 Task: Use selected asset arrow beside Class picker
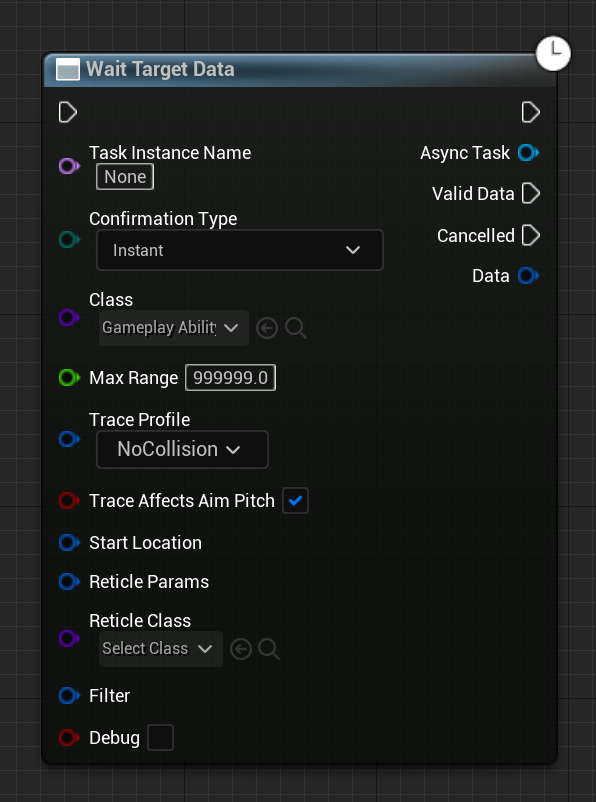pos(267,327)
